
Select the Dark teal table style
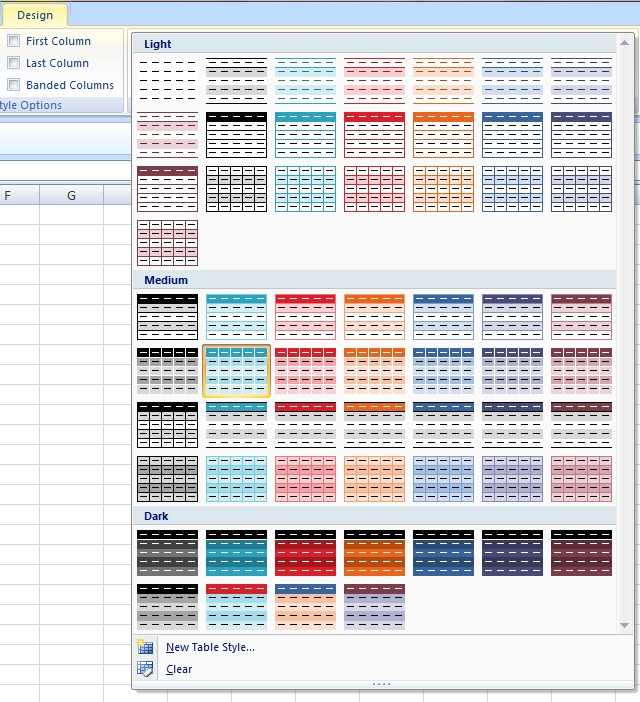pos(236,553)
